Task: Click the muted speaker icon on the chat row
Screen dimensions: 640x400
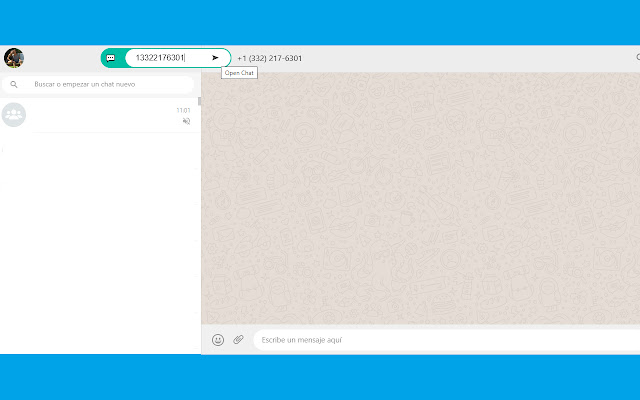Action: coord(186,121)
